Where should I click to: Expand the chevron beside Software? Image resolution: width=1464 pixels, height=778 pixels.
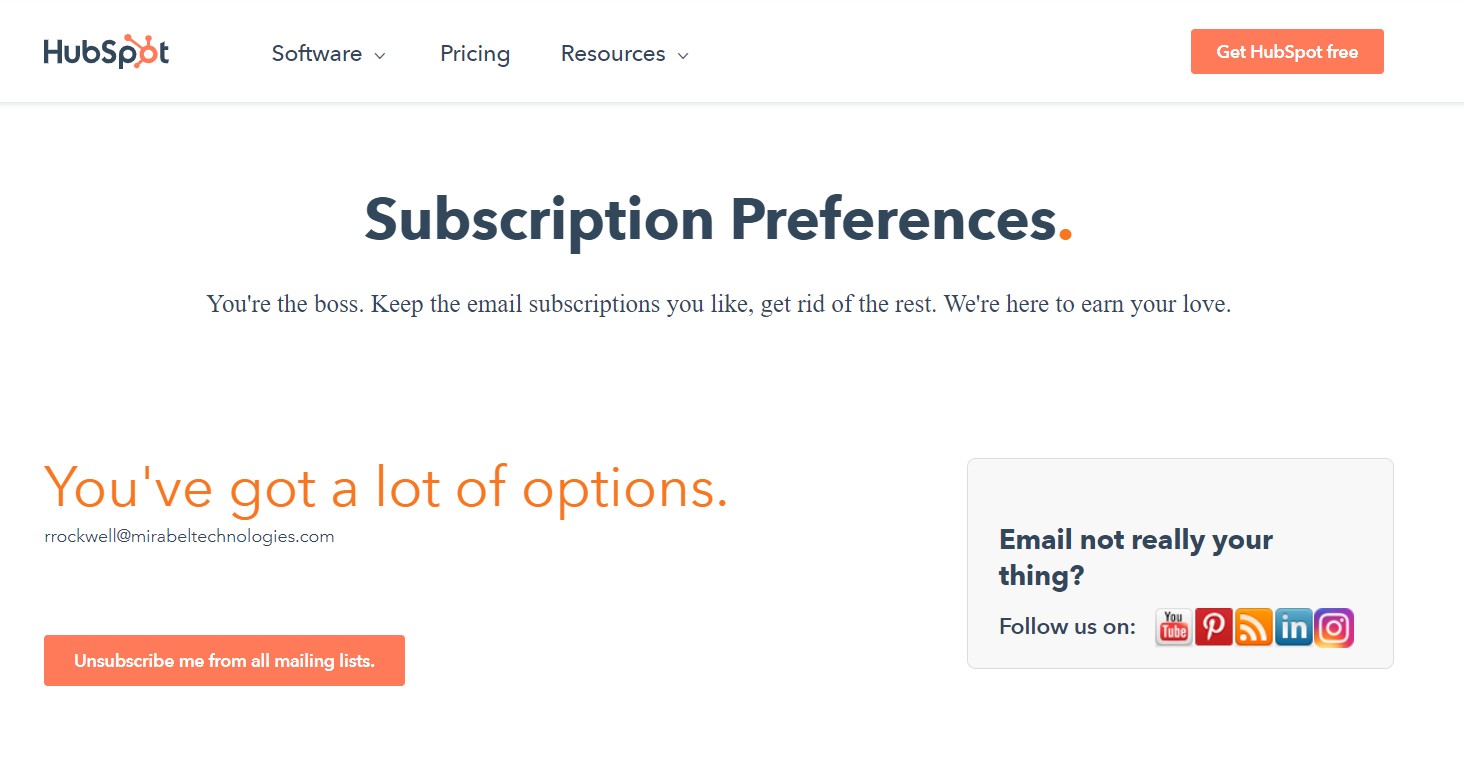[x=380, y=56]
